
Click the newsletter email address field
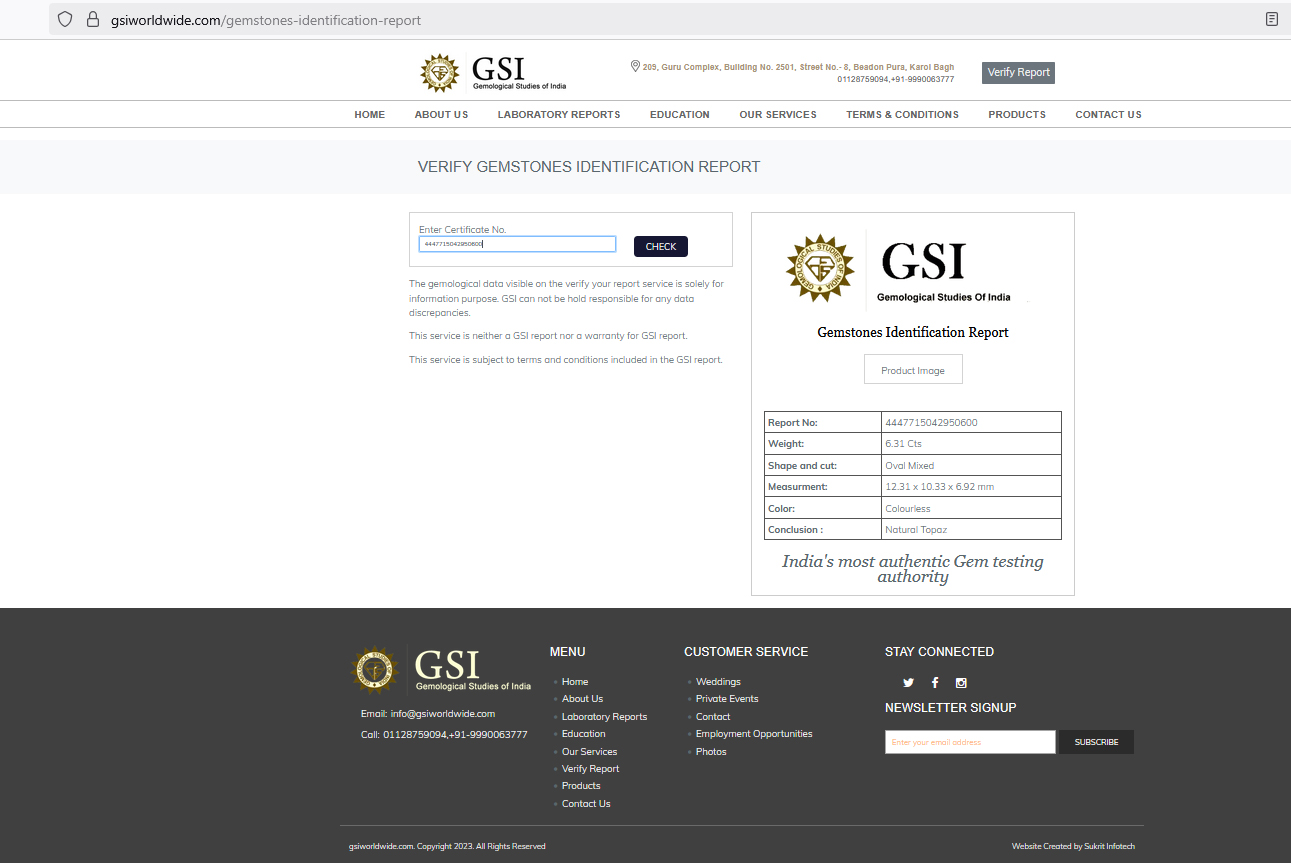pos(970,742)
